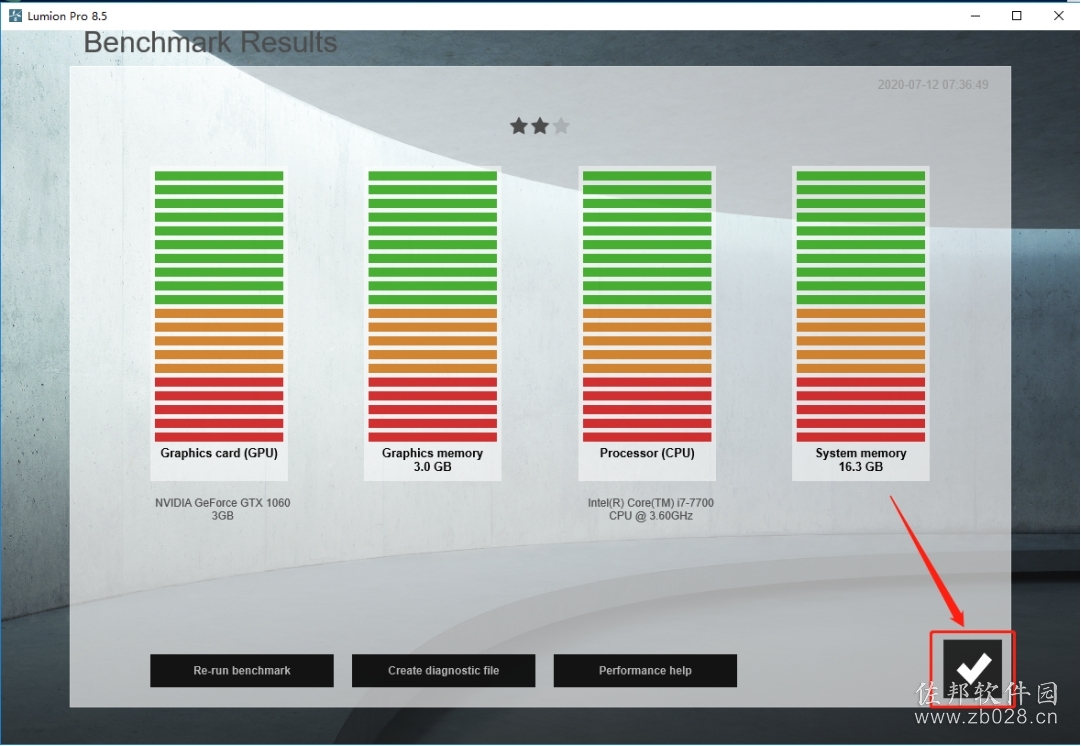
Task: Click the Graphics memory label
Action: 432,453
